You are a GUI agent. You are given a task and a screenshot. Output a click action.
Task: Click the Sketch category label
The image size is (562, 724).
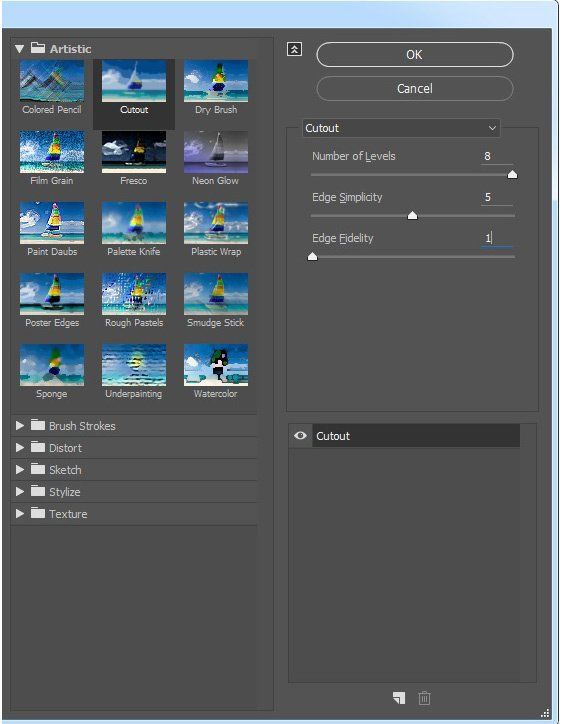(65, 470)
